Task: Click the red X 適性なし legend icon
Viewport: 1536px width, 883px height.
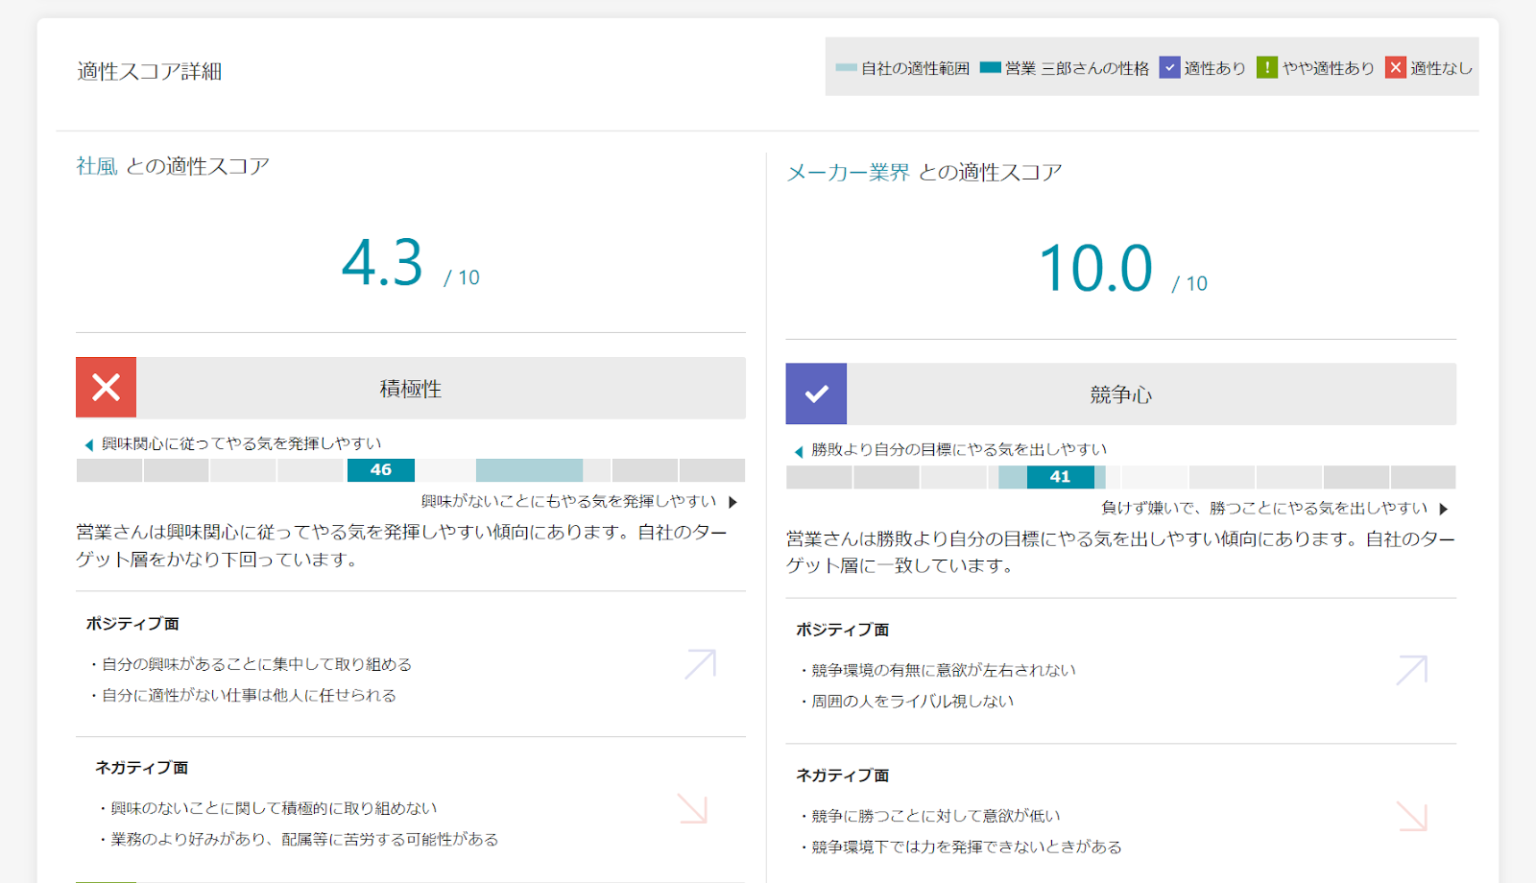Action: (x=1395, y=67)
